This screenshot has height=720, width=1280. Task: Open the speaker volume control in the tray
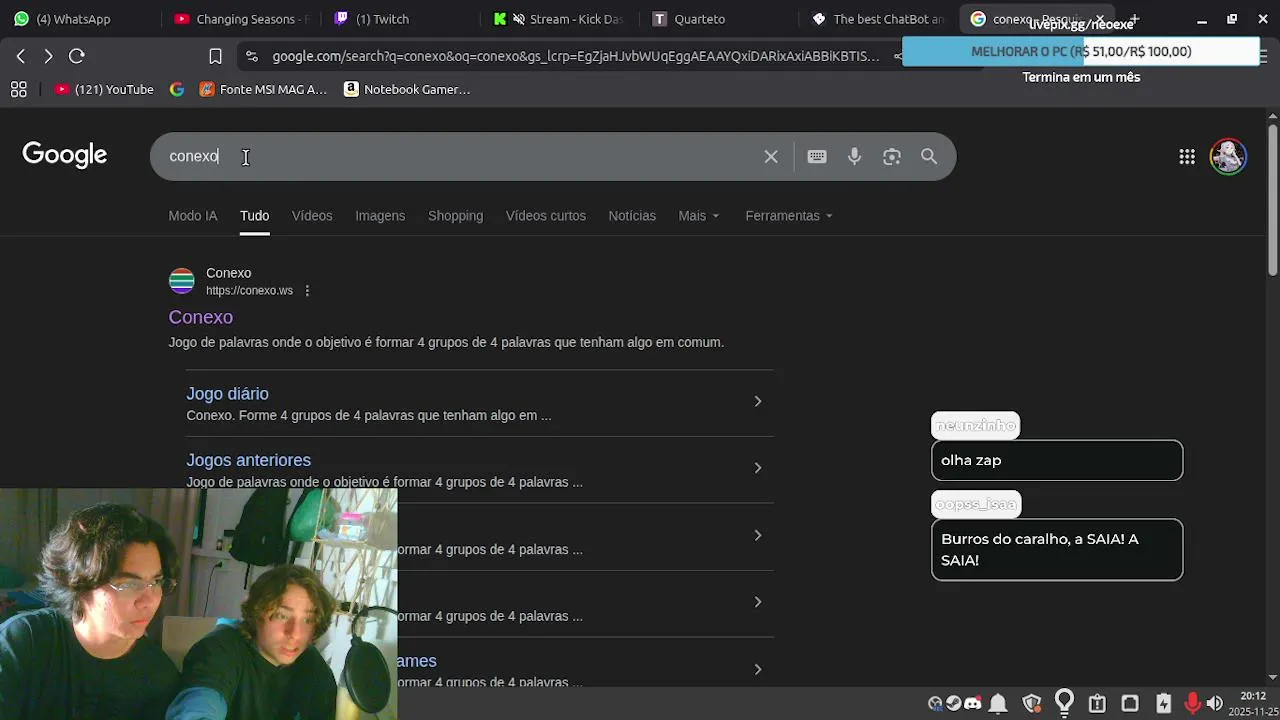pyautogui.click(x=1214, y=703)
